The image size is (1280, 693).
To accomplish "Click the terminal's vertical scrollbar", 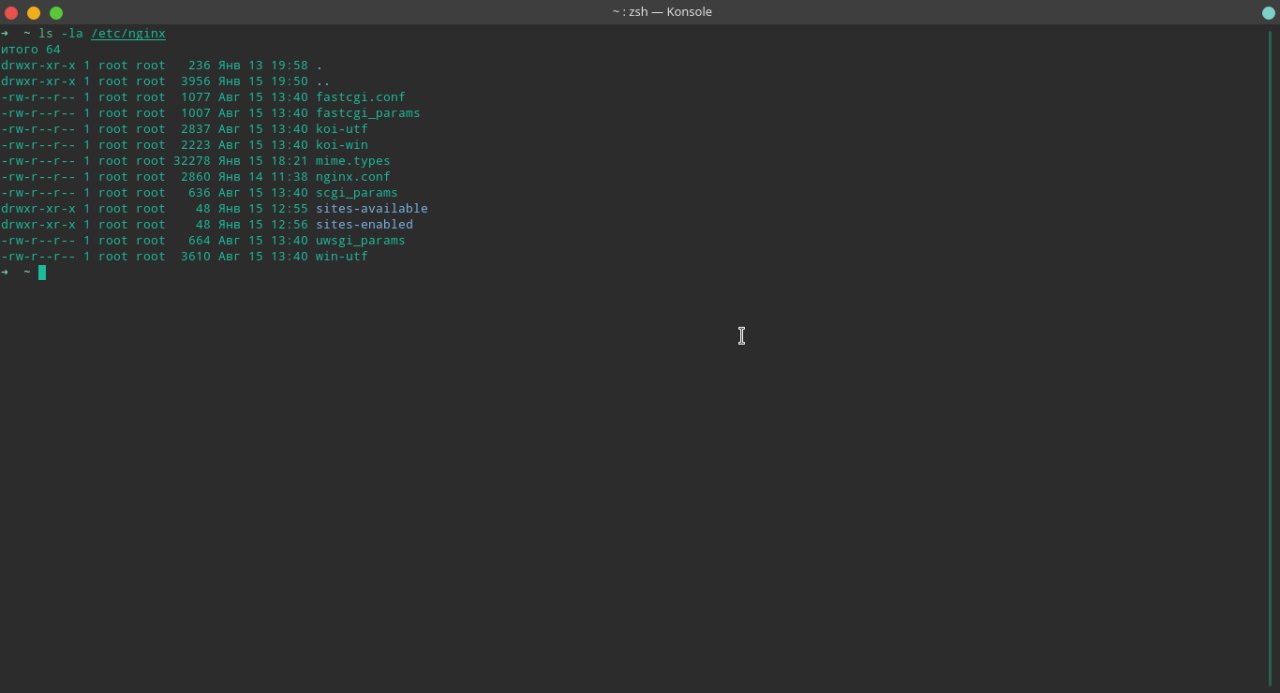I will point(1270,356).
